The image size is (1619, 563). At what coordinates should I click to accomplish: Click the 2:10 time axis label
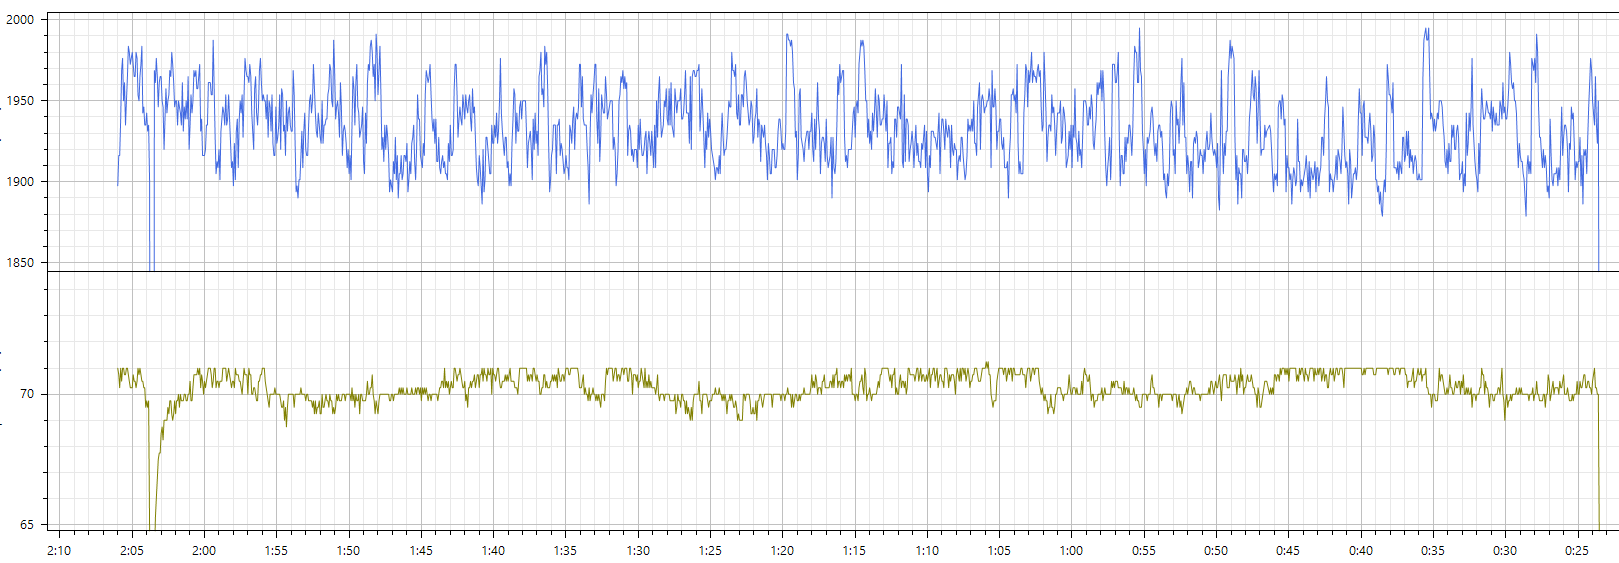pos(59,551)
